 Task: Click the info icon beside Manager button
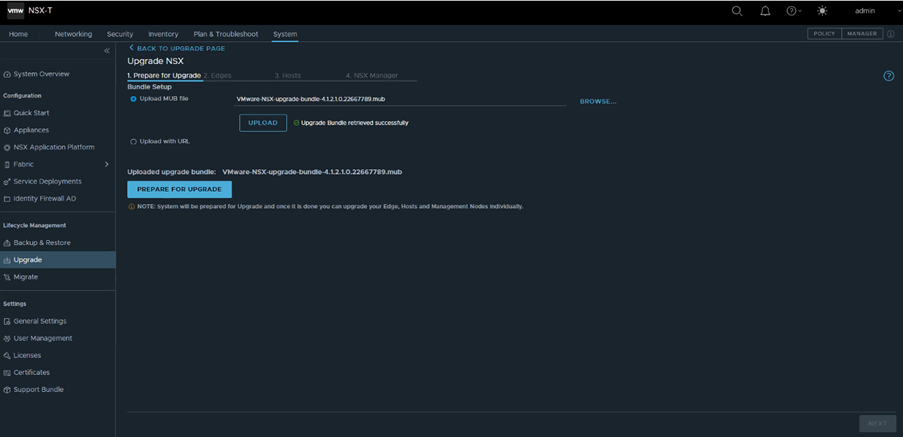[x=890, y=34]
